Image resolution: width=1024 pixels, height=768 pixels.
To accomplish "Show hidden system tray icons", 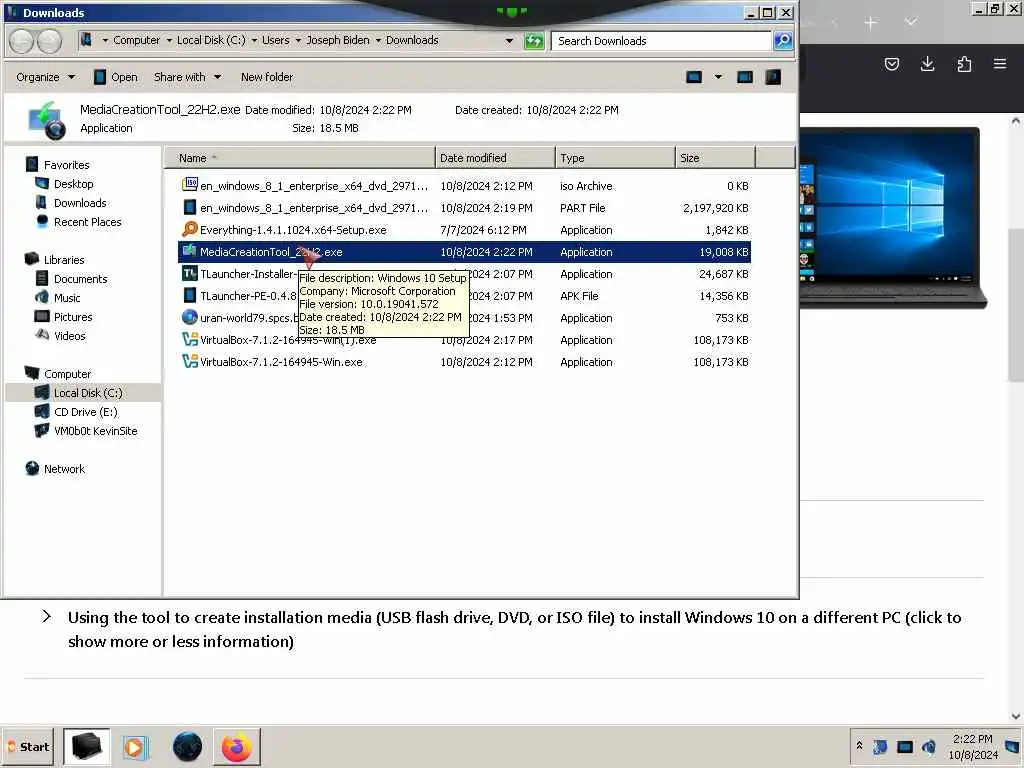I will [859, 746].
